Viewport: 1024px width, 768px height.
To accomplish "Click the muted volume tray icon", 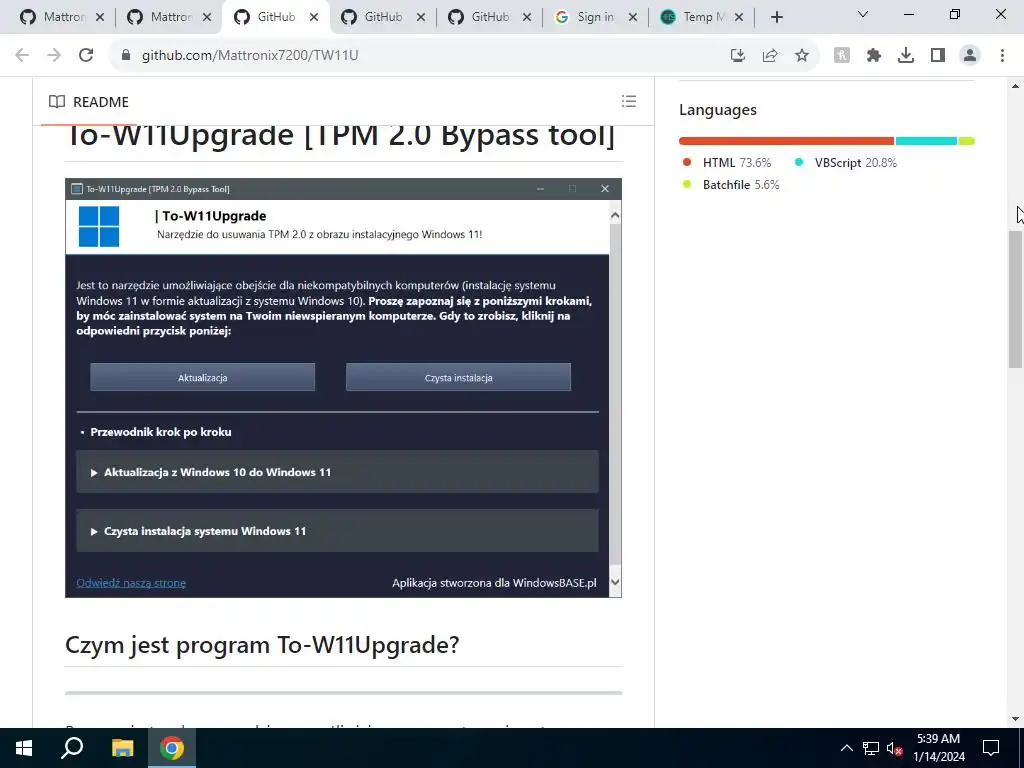I will pyautogui.click(x=894, y=748).
